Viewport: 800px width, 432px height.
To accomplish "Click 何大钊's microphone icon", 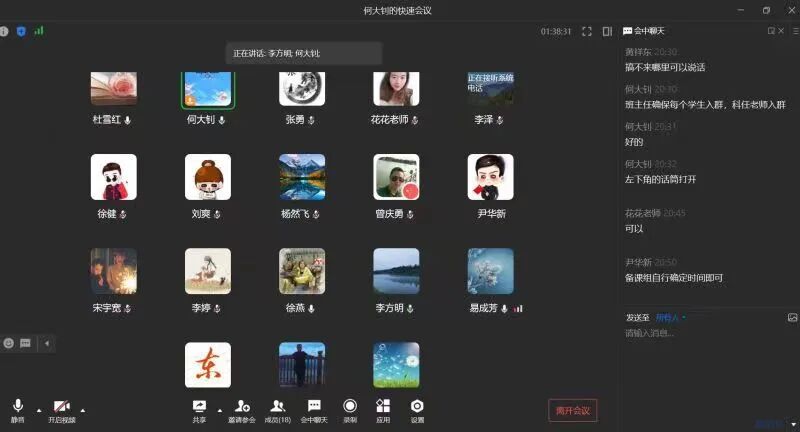I will coord(221,120).
